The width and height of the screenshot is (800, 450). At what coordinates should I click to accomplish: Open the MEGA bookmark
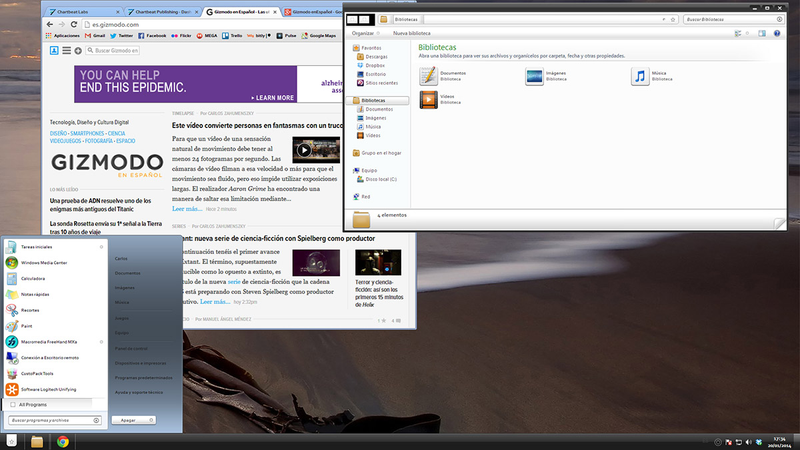click(207, 36)
